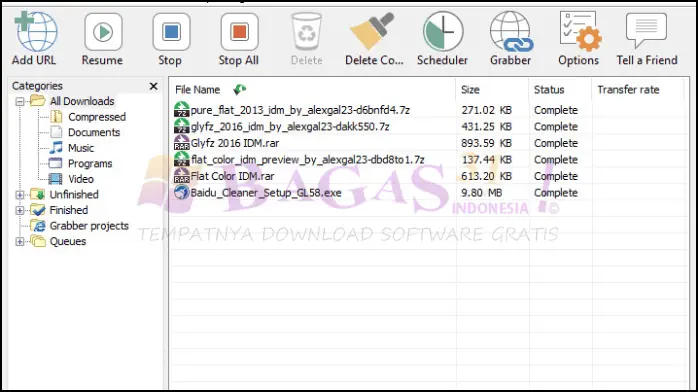
Task: Open the Scheduler clock icon
Action: [443, 32]
